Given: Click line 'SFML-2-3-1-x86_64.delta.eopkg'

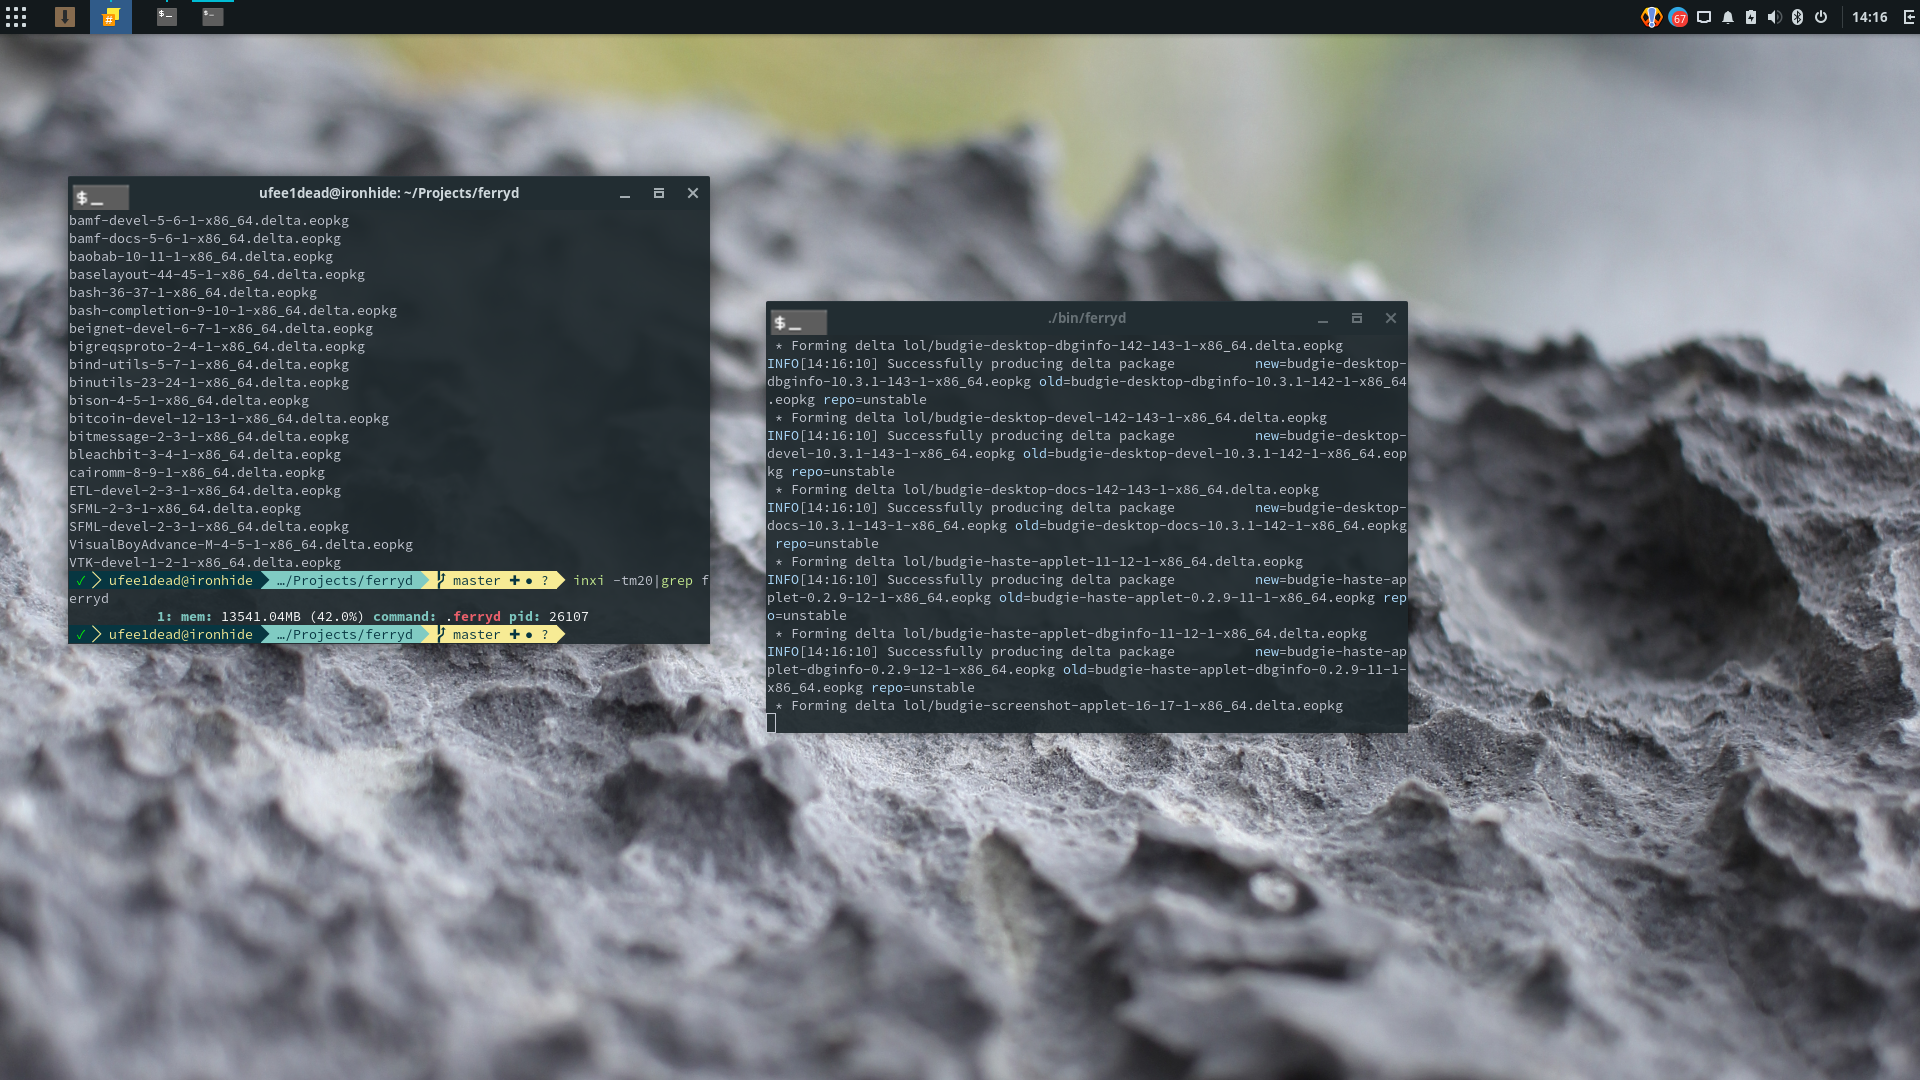Looking at the screenshot, I should pyautogui.click(x=185, y=509).
